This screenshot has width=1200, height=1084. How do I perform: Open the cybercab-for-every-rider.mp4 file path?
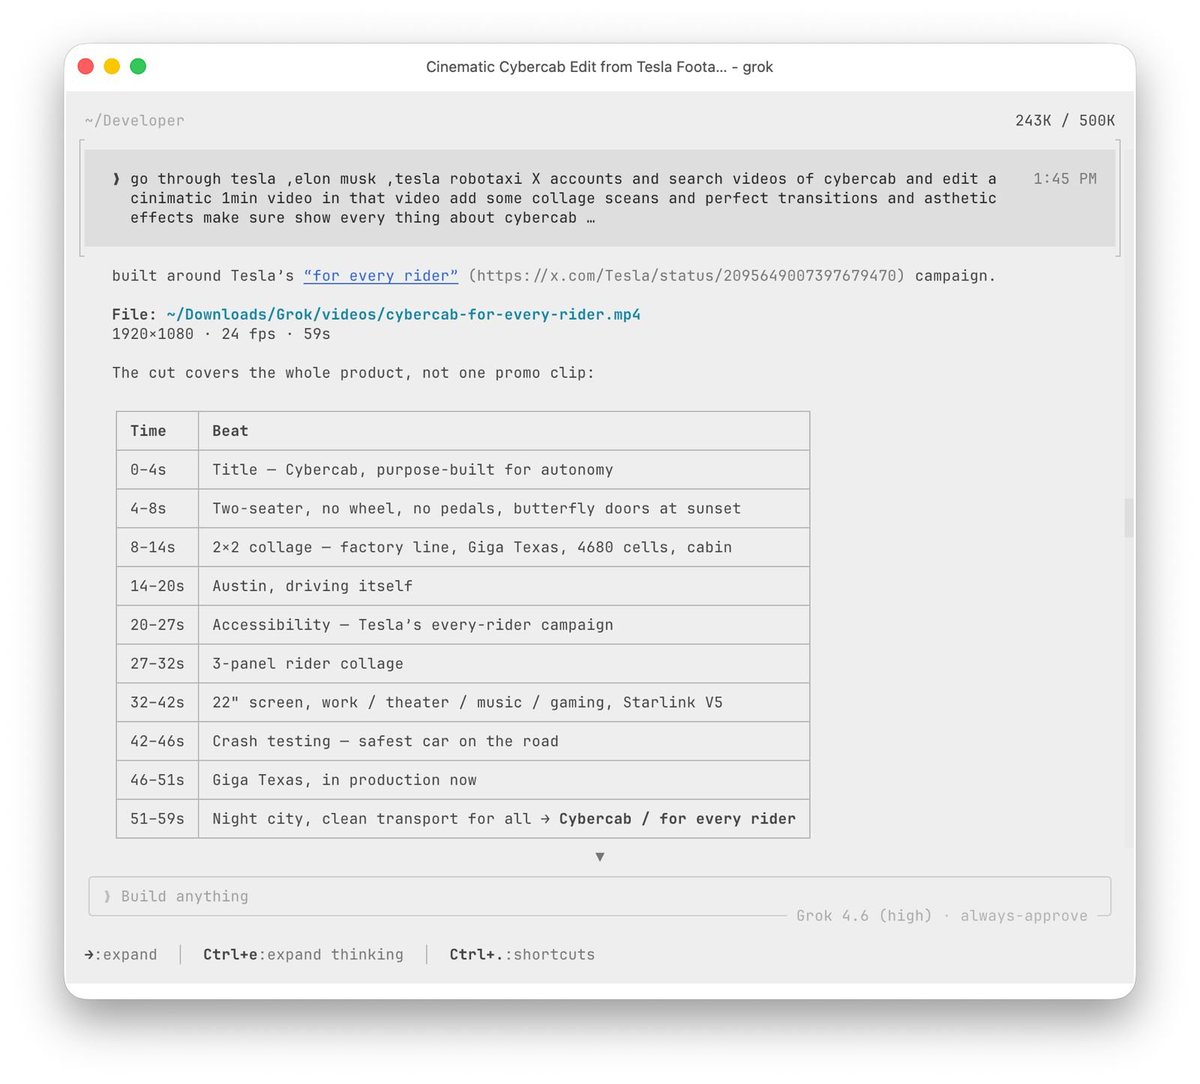[404, 315]
